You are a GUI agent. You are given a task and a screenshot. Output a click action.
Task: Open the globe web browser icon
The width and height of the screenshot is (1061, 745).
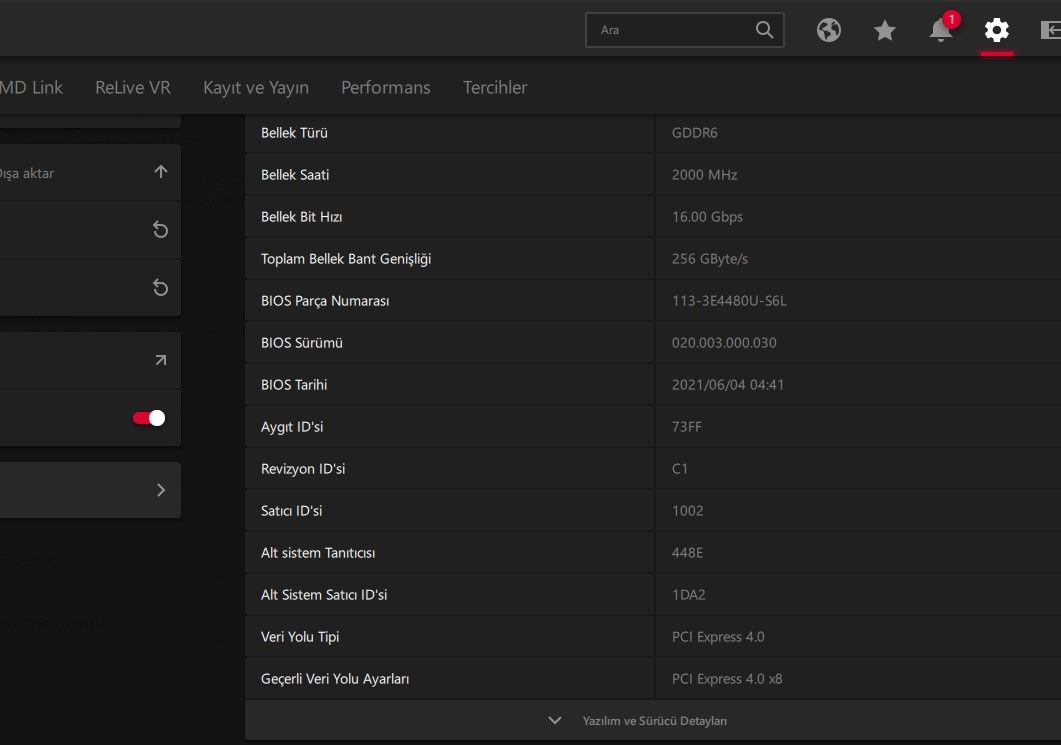pos(829,30)
